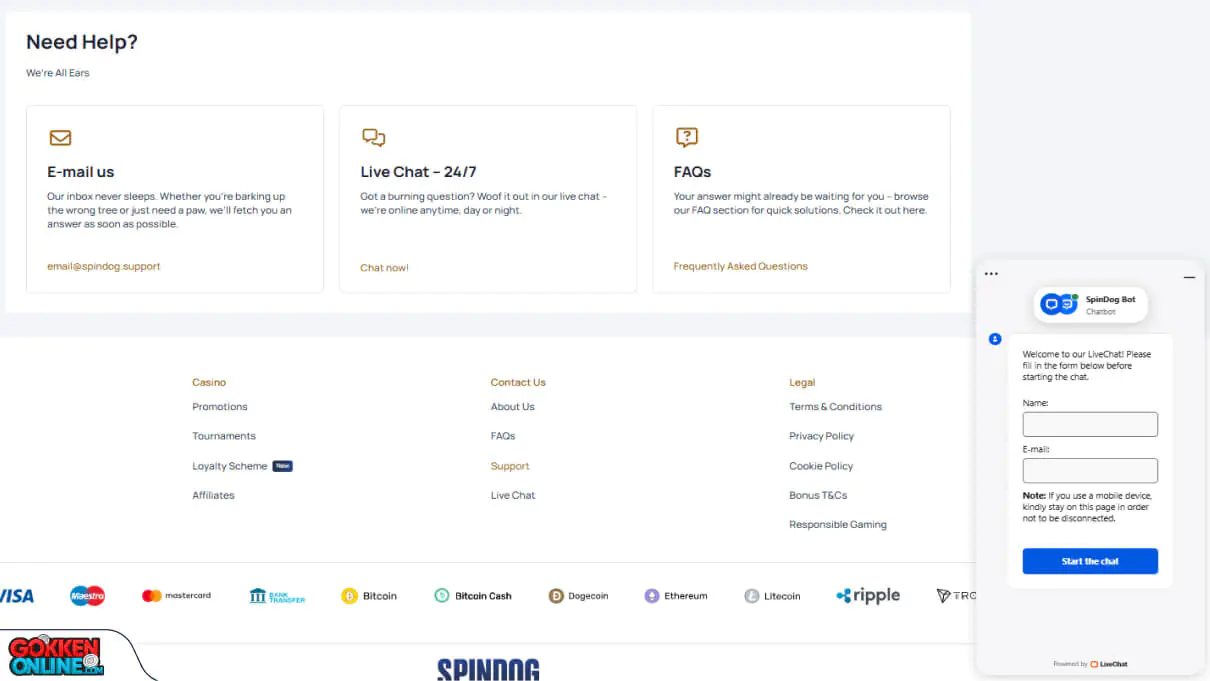Image resolution: width=1210 pixels, height=681 pixels.
Task: Open the Chat now! link
Action: tap(384, 268)
